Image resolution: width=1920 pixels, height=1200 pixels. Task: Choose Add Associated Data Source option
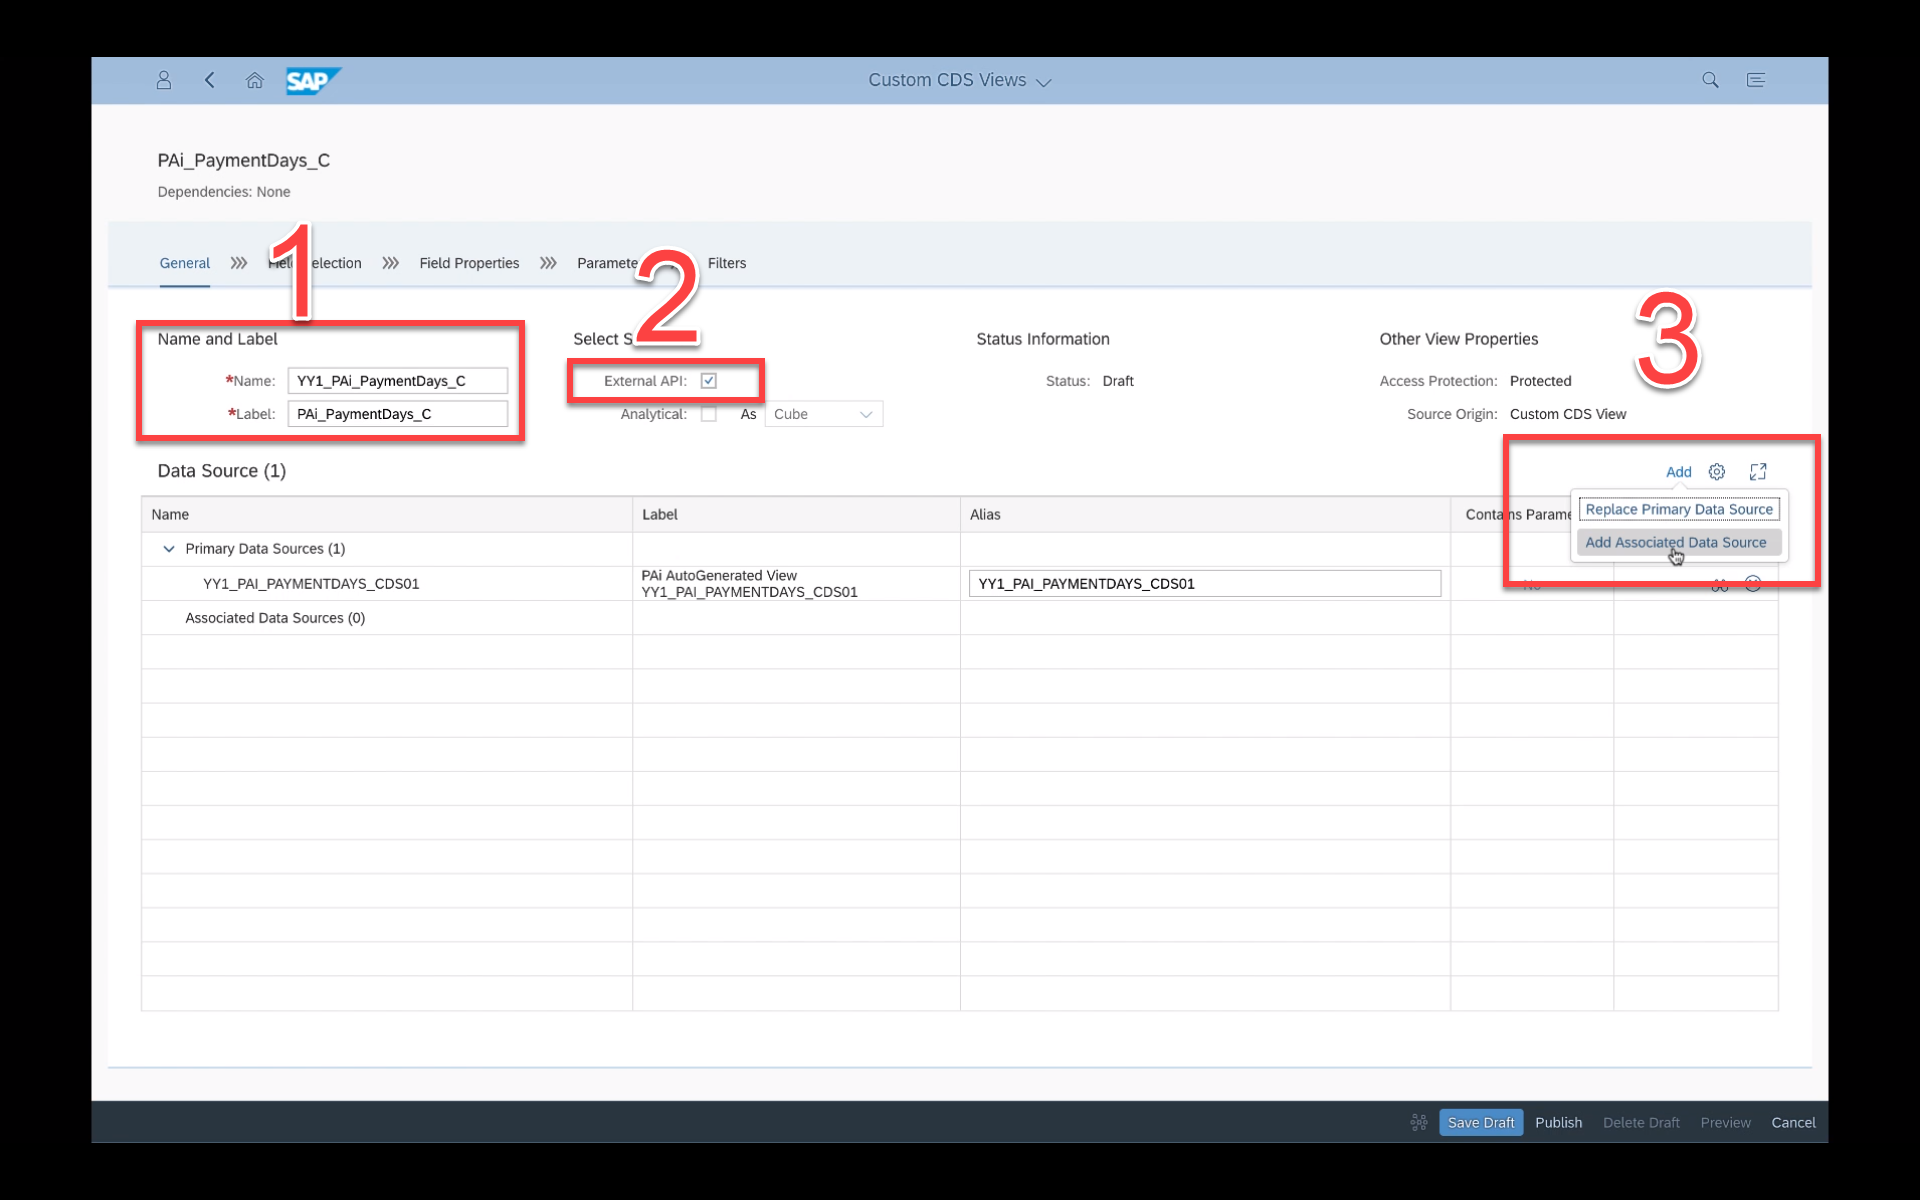(1676, 543)
